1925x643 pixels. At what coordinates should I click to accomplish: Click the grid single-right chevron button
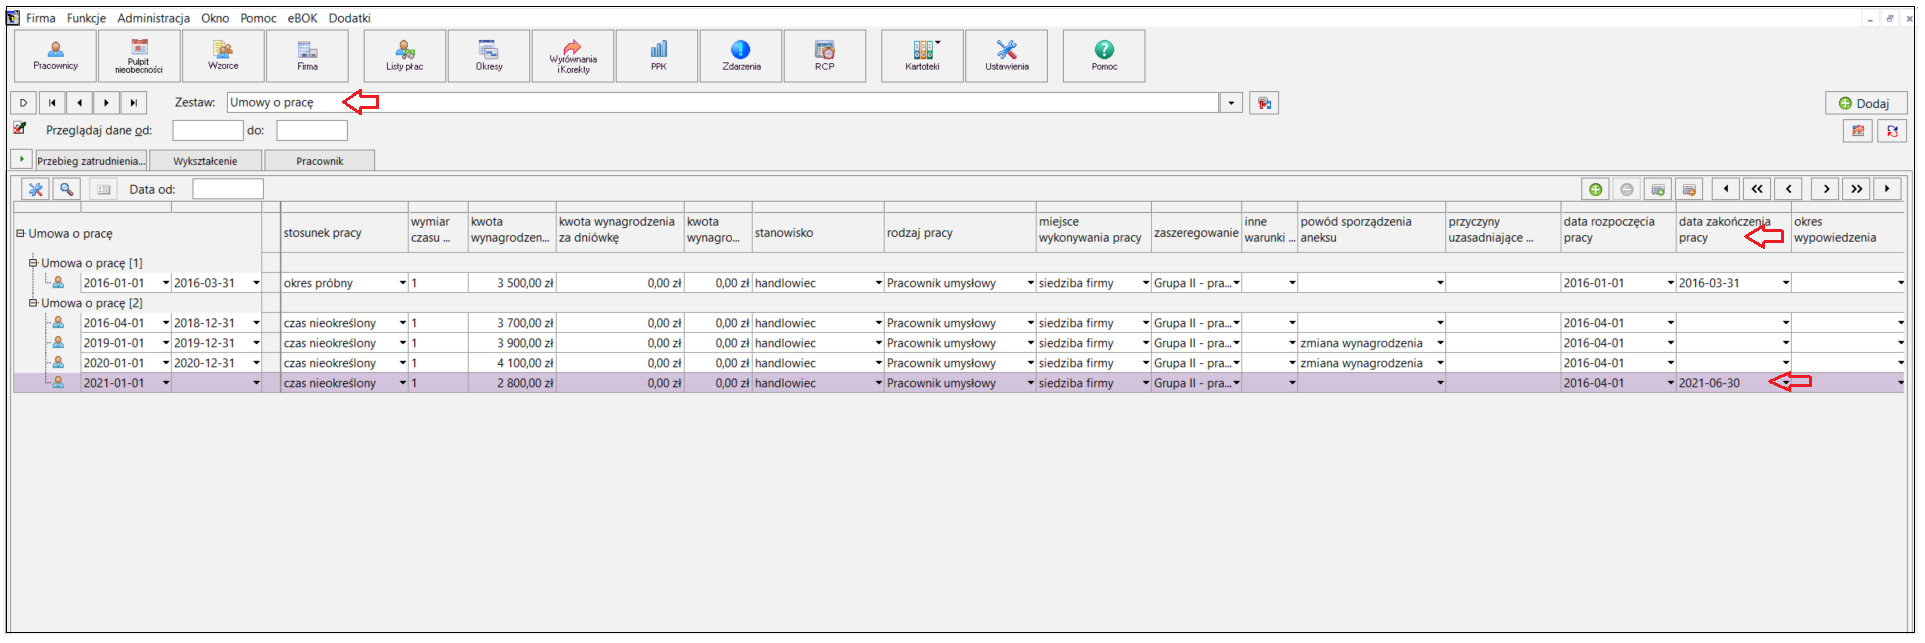[x=1826, y=189]
